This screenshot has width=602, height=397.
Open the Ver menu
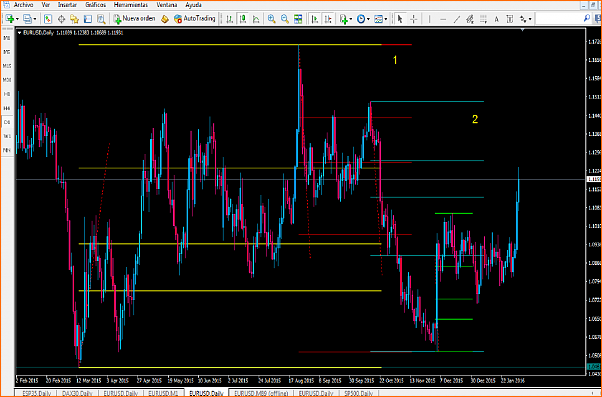(x=46, y=5)
